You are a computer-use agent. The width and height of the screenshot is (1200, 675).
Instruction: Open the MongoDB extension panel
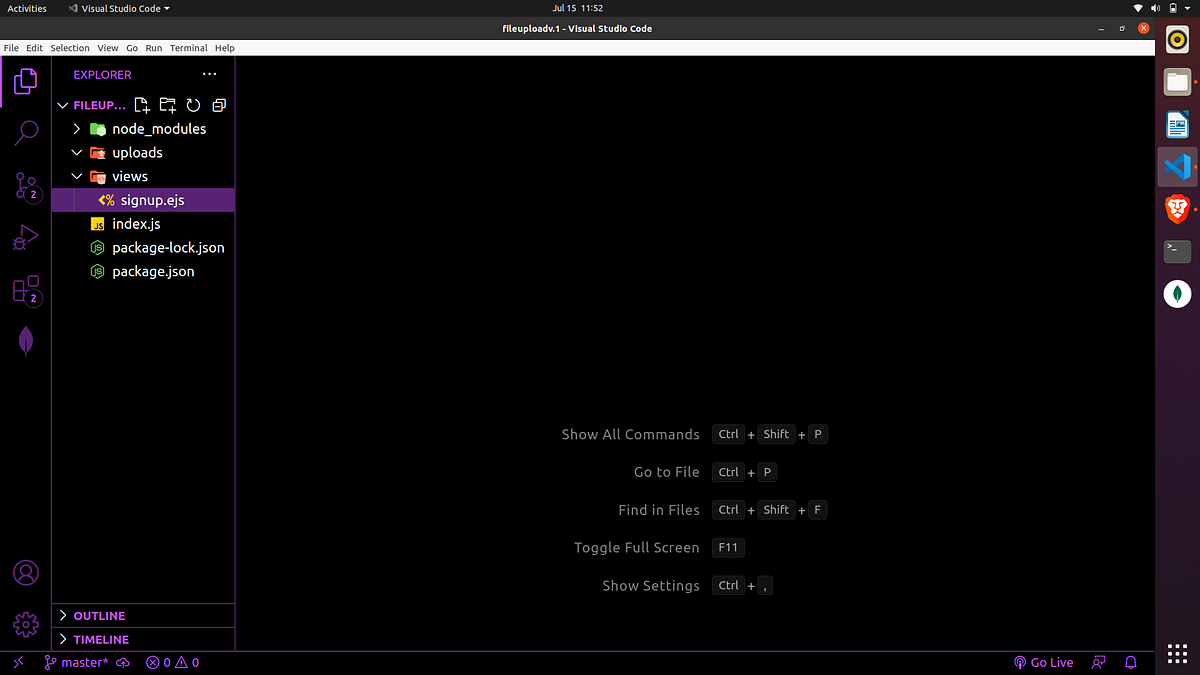pyautogui.click(x=25, y=341)
